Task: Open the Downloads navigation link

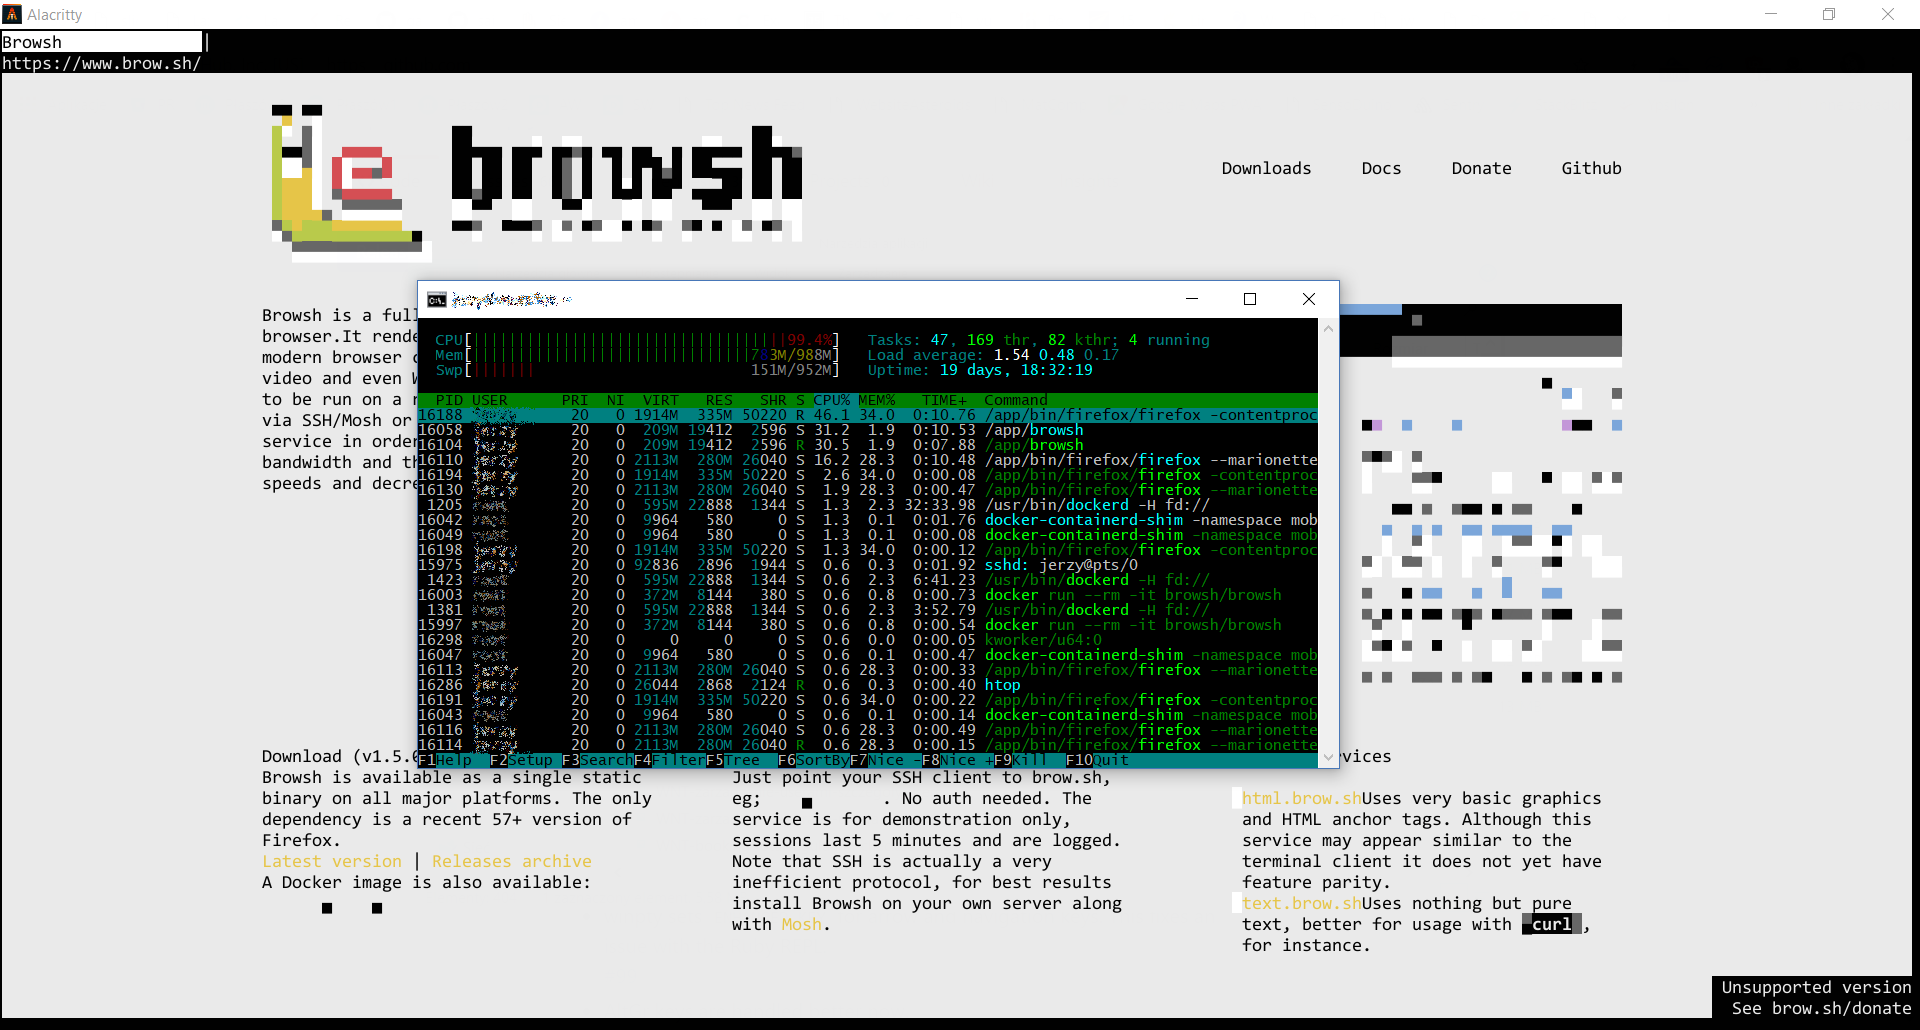Action: (1266, 168)
